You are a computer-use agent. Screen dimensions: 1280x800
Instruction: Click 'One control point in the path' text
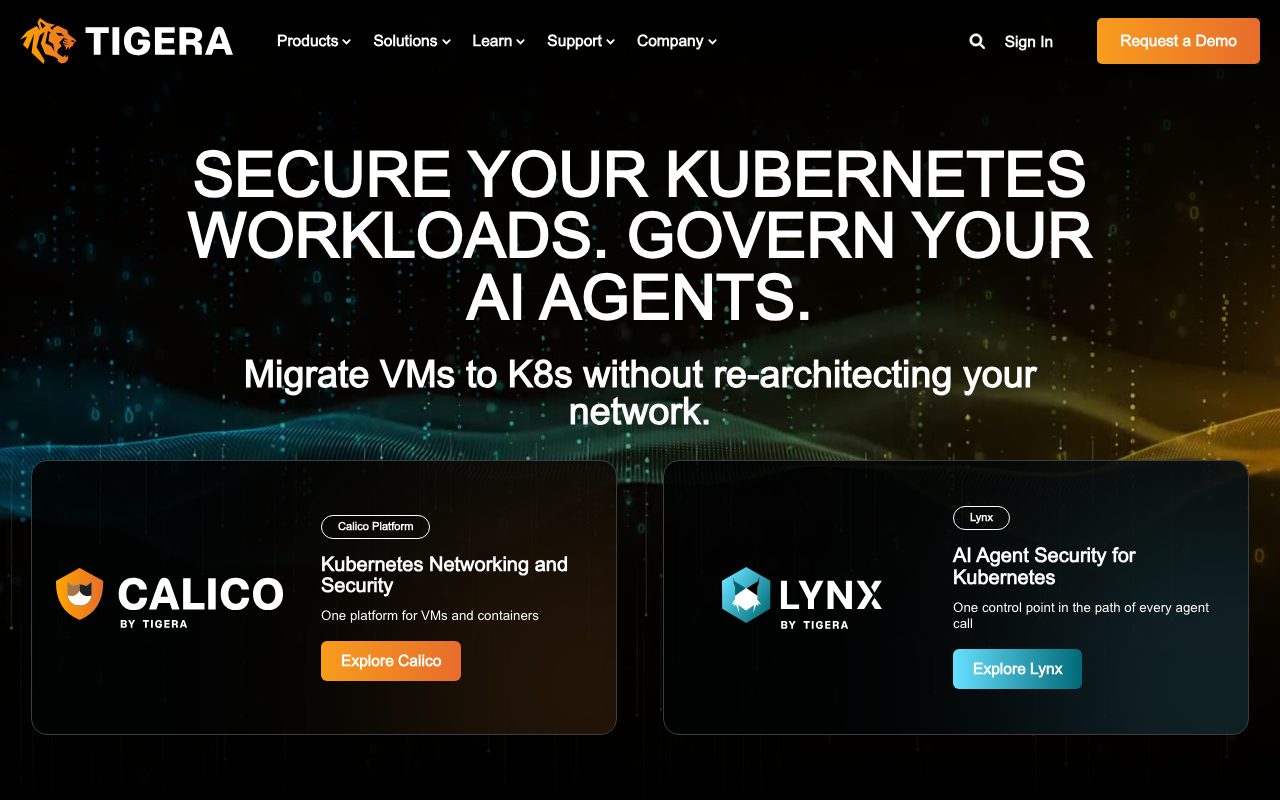click(x=1081, y=615)
